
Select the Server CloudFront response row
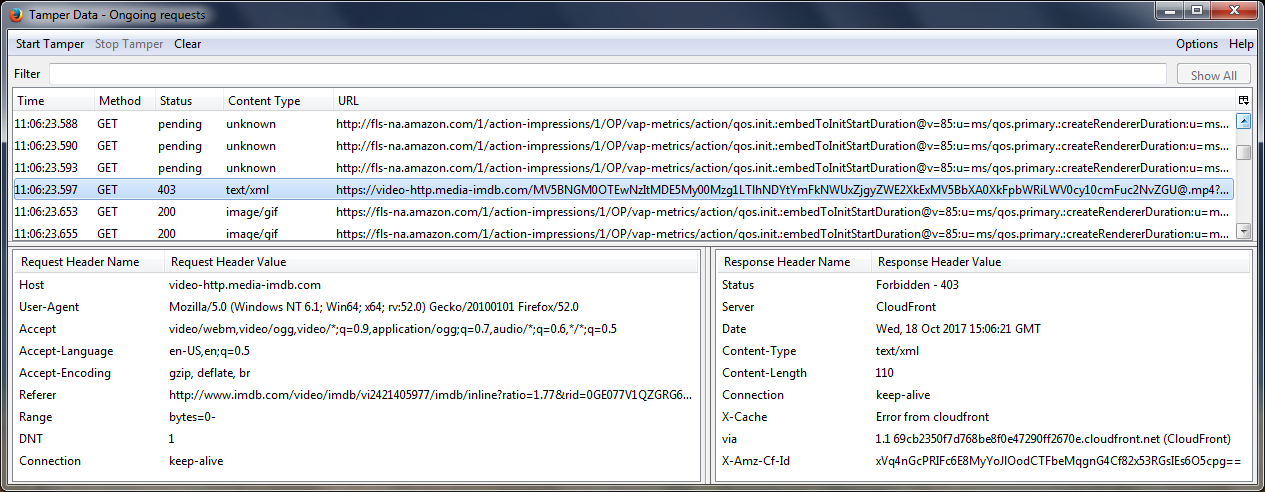984,307
